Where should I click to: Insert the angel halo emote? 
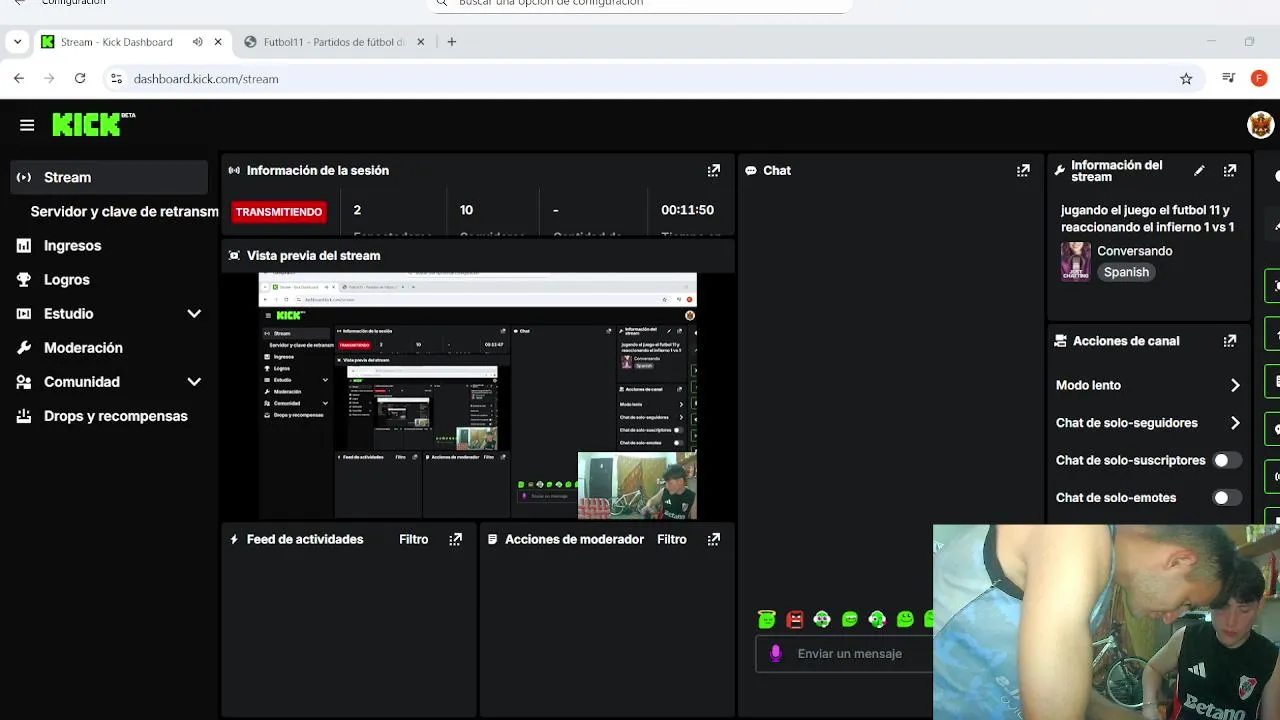tap(767, 619)
